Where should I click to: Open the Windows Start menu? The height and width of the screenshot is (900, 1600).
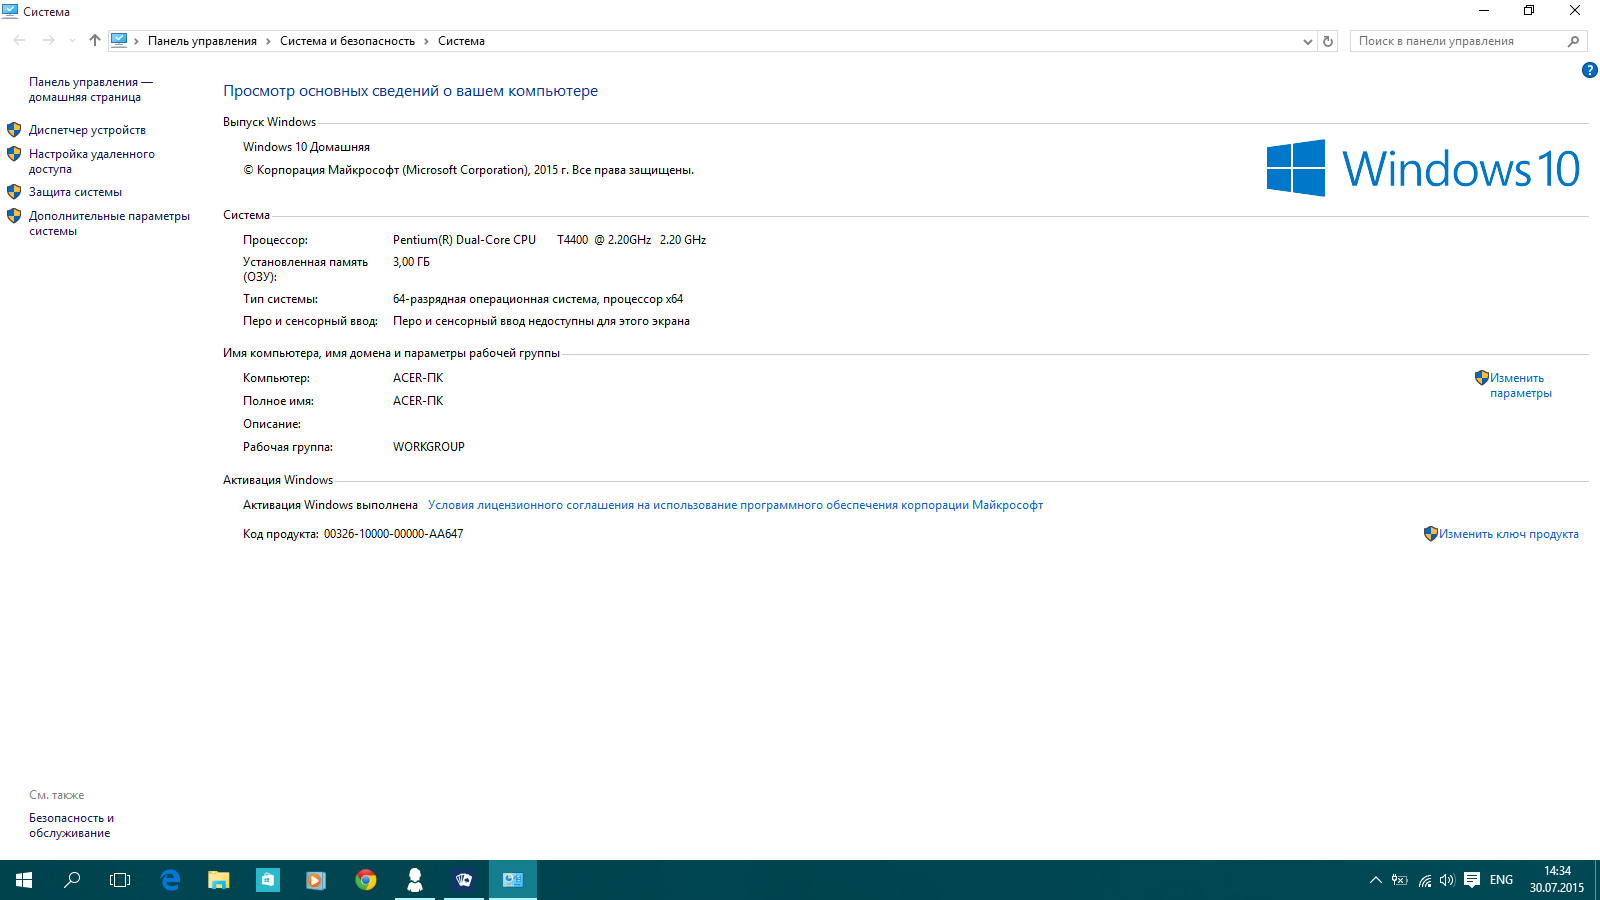(24, 880)
